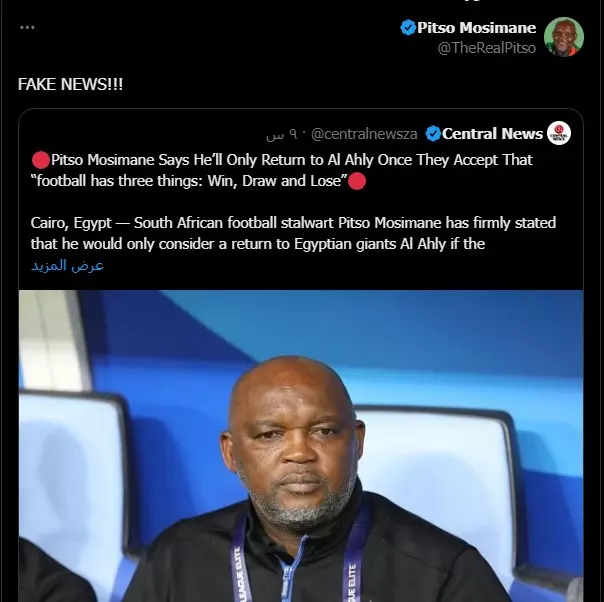Viewport: 604px width, 602px height.
Task: Open the photo of the coach
Action: tap(301, 446)
